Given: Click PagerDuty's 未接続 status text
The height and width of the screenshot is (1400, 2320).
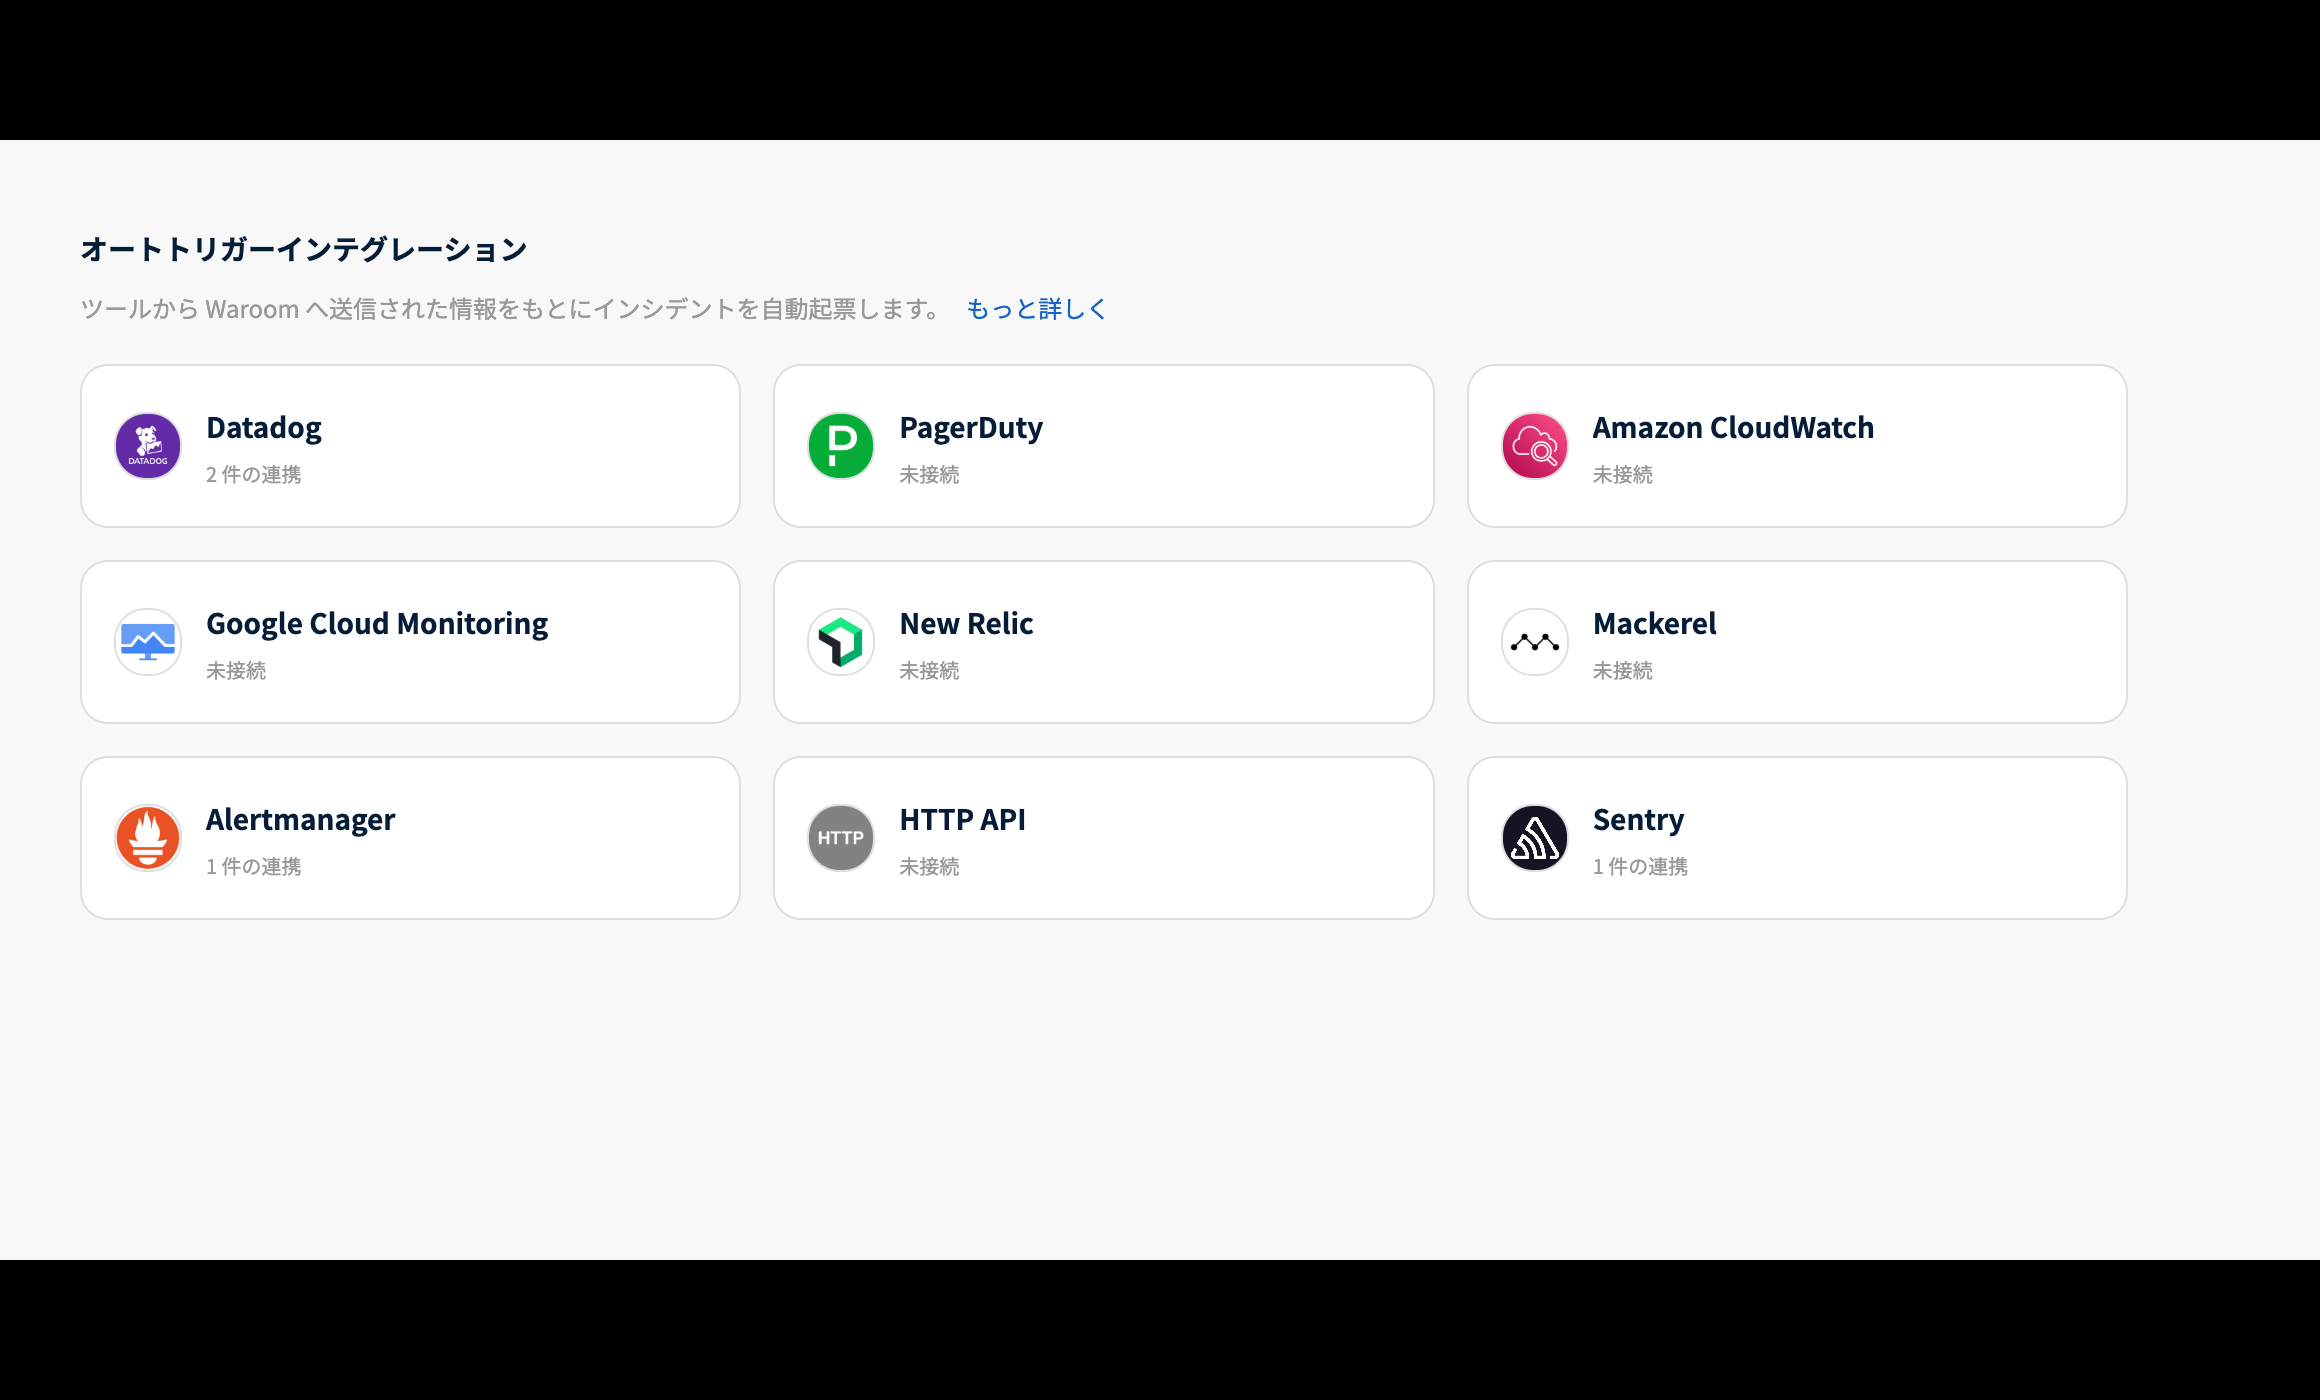Looking at the screenshot, I should 929,475.
